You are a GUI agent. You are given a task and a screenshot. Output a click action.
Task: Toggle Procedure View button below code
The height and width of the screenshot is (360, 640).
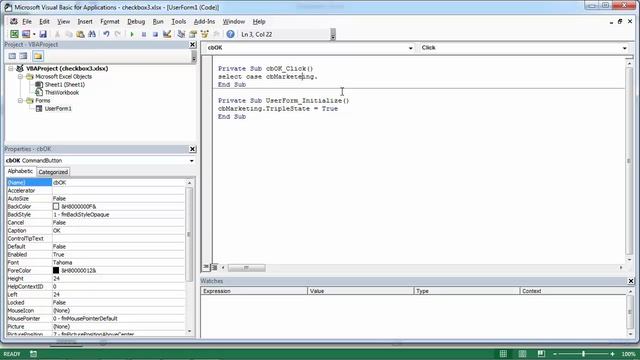tap(206, 267)
